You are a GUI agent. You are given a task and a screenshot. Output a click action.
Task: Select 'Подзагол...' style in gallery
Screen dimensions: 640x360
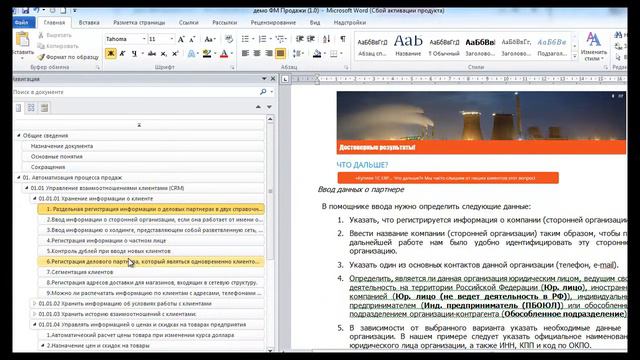pos(551,46)
